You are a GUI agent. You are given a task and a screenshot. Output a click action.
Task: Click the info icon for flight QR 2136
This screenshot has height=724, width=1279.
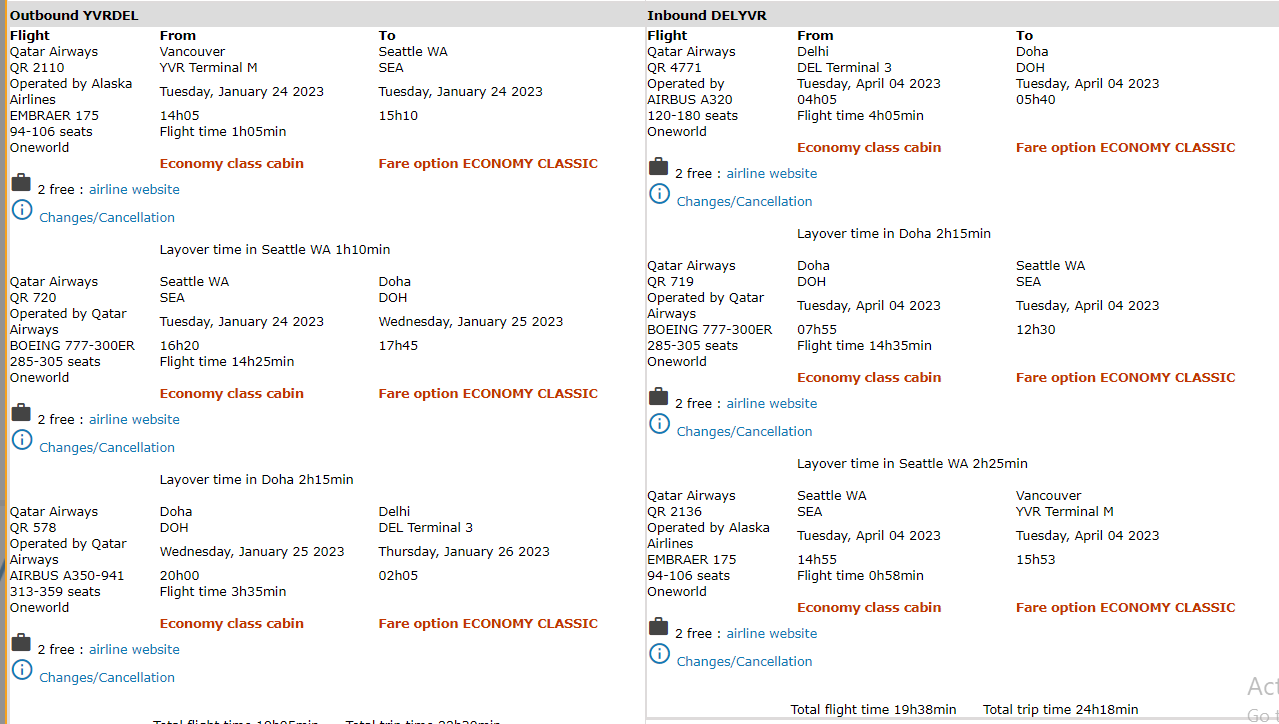(x=659, y=654)
